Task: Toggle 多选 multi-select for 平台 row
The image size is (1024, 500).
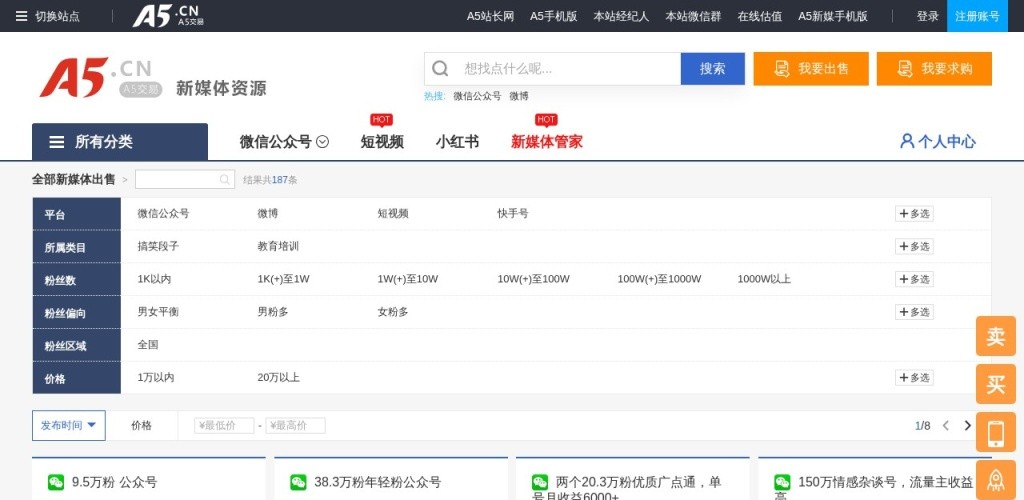Action: [914, 213]
